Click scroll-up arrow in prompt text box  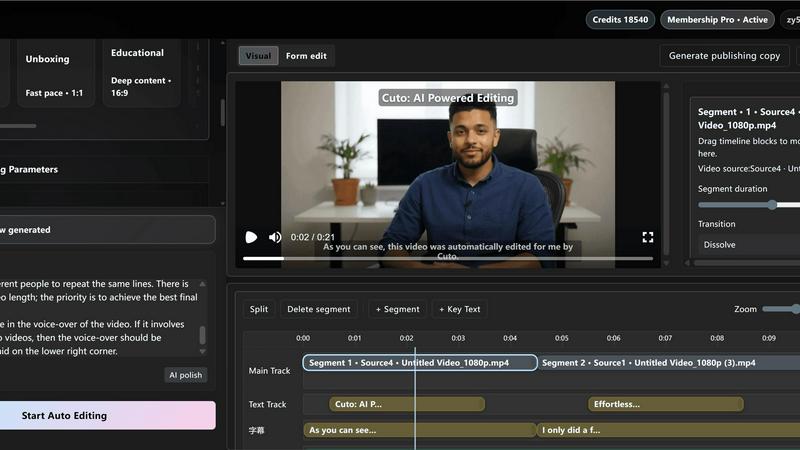pos(203,284)
